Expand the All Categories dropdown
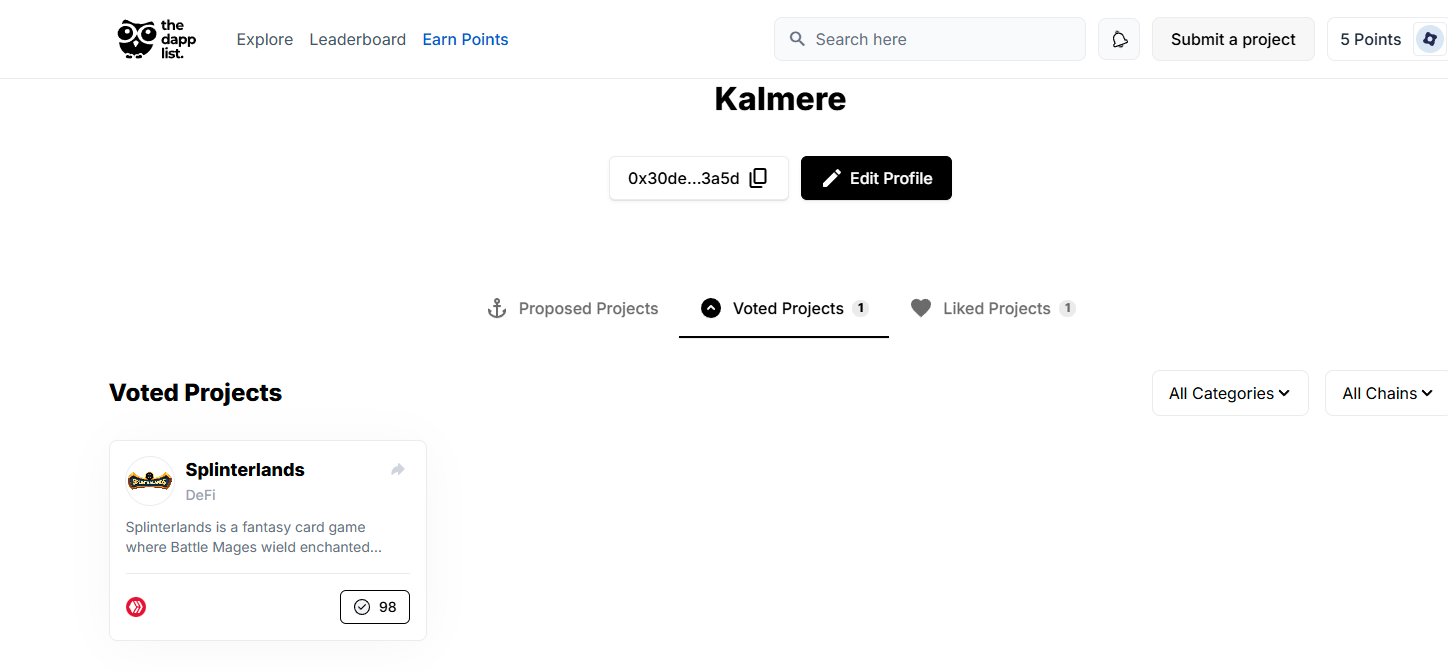Screen dimensions: 1448x672 pos(1230,393)
